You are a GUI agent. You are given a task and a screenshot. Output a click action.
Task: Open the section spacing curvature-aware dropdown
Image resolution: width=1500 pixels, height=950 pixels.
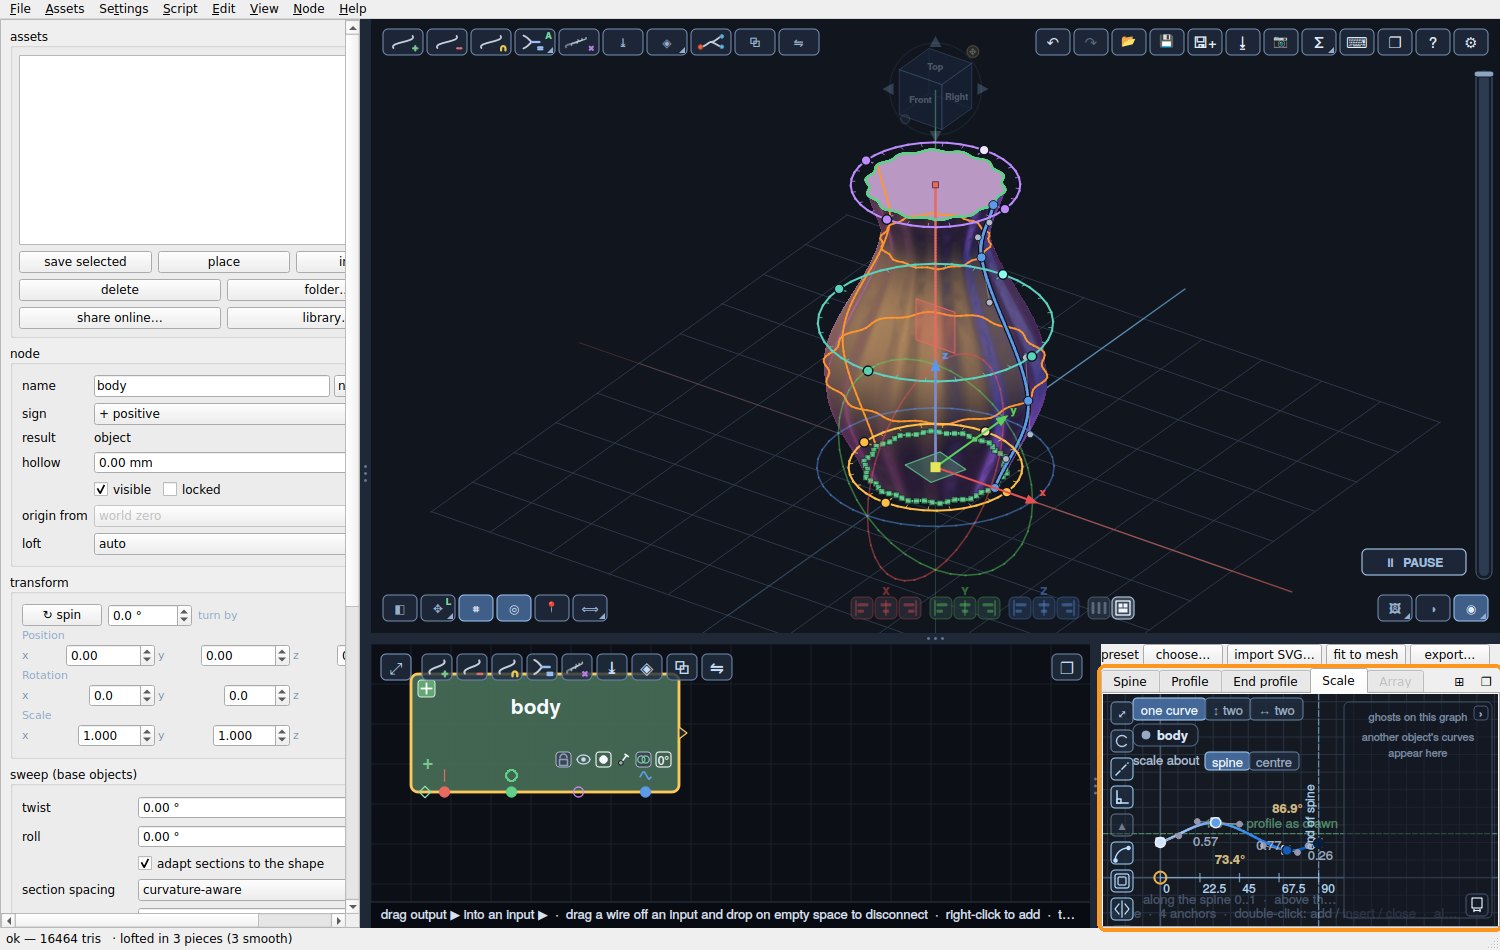(x=242, y=890)
